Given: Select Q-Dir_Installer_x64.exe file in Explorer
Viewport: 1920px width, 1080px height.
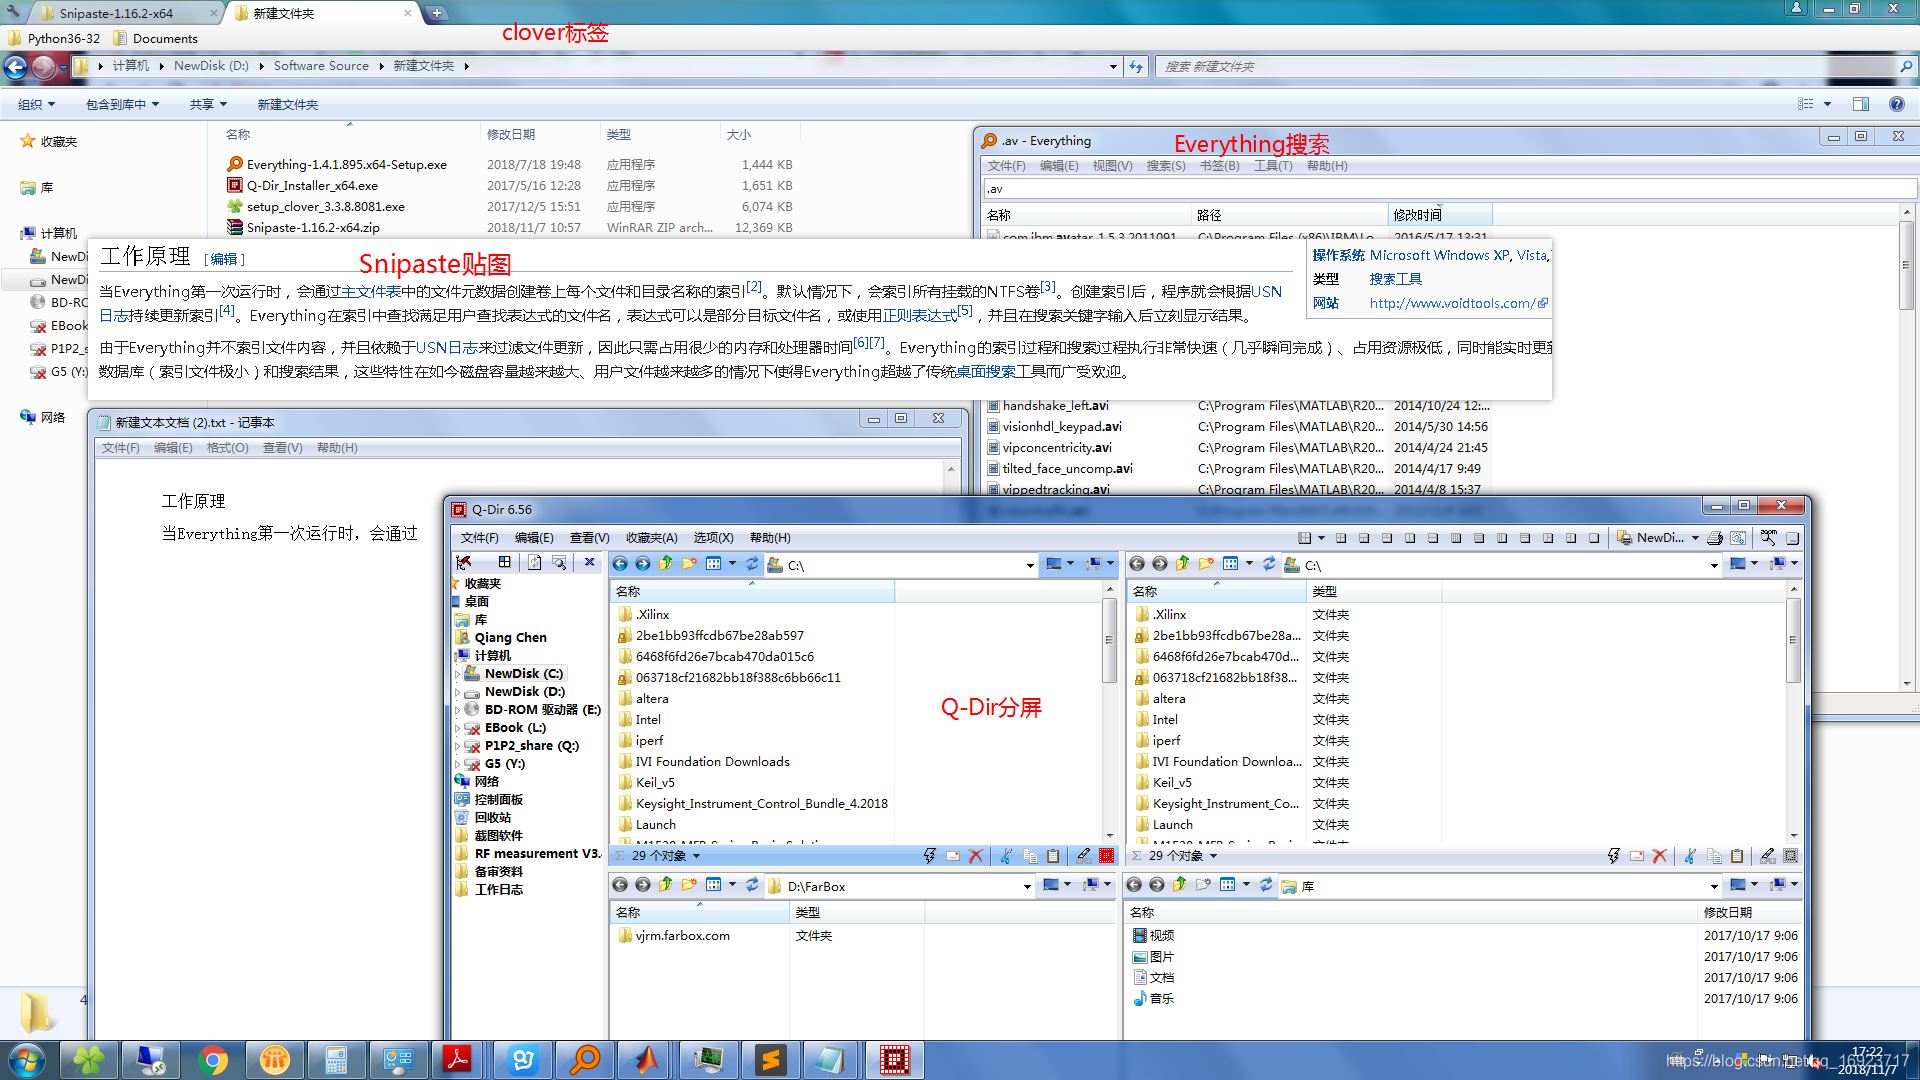Looking at the screenshot, I should [312, 186].
